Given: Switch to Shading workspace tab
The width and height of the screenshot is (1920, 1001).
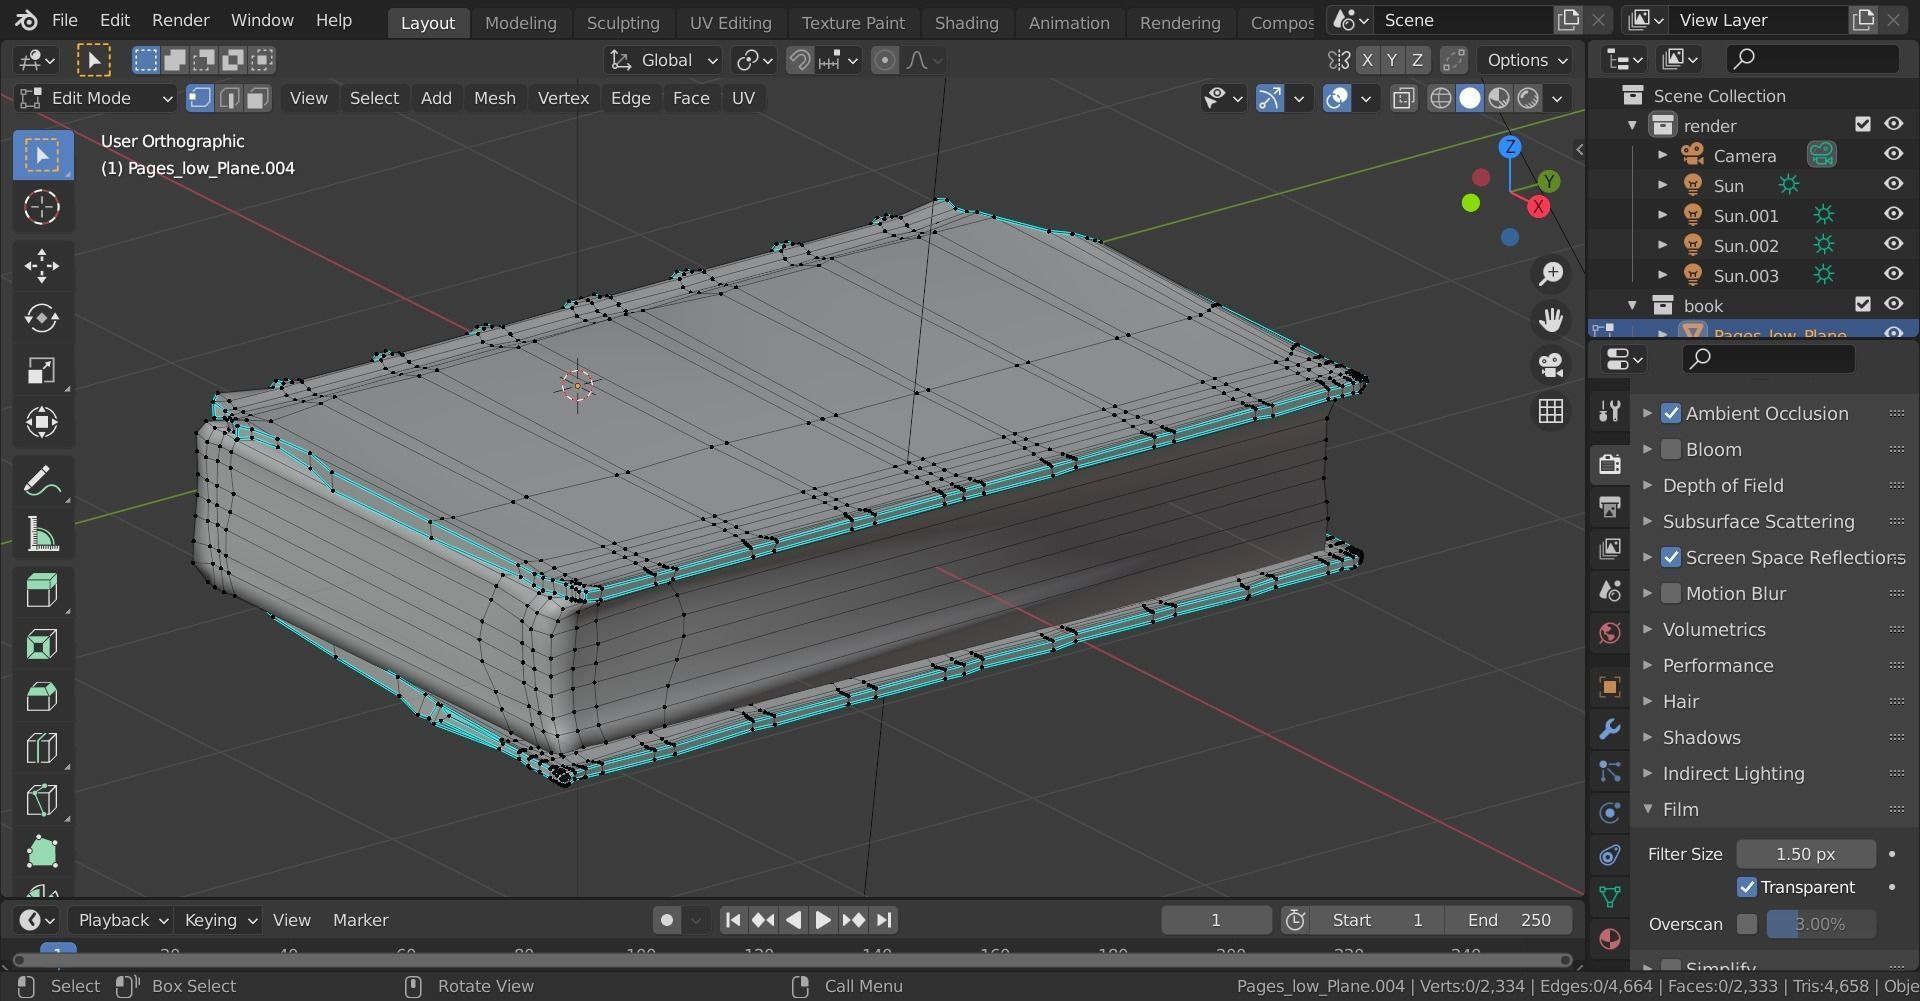Looking at the screenshot, I should click(x=966, y=22).
